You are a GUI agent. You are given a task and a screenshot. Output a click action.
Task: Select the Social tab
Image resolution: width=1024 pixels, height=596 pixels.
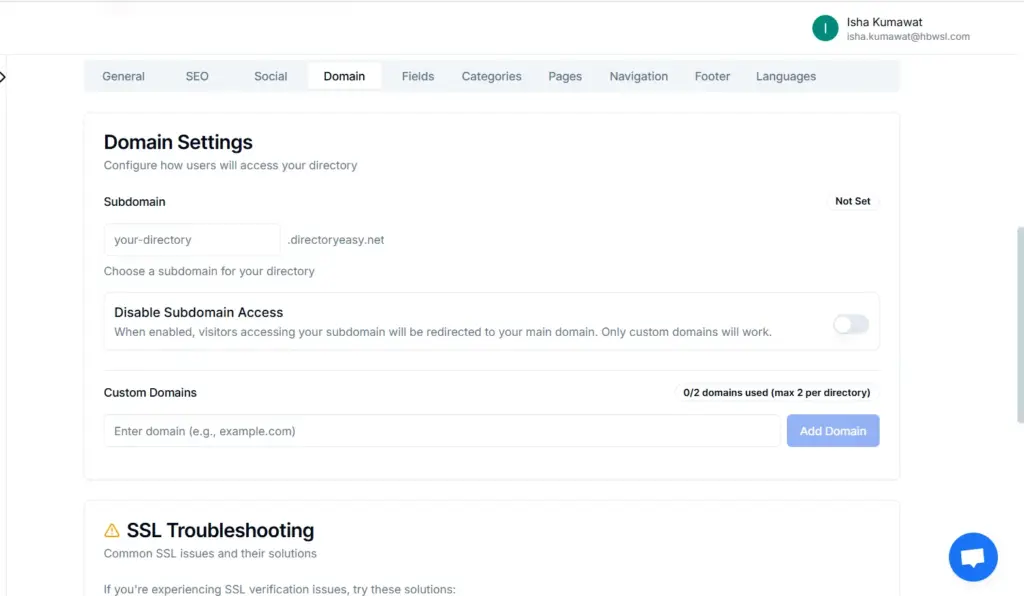(270, 76)
